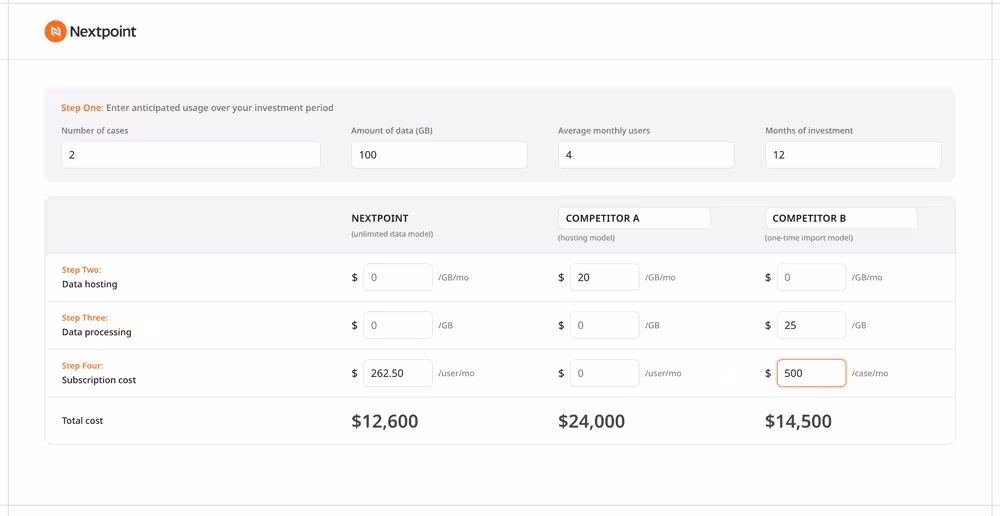Click the '(one-time import model)' caption
This screenshot has width=1000, height=516.
click(x=809, y=238)
